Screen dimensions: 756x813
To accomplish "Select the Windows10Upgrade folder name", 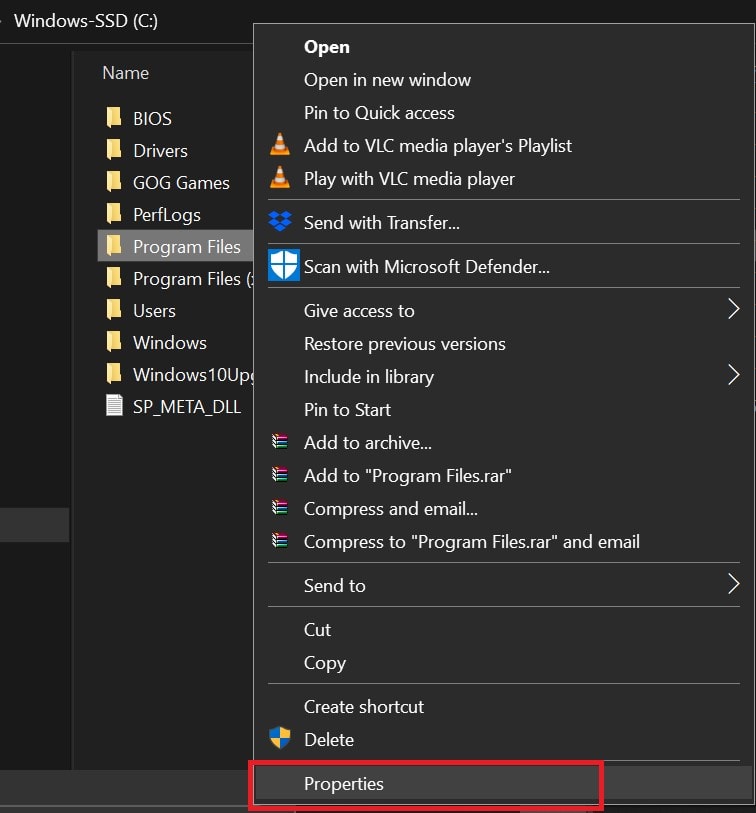I will tap(193, 375).
